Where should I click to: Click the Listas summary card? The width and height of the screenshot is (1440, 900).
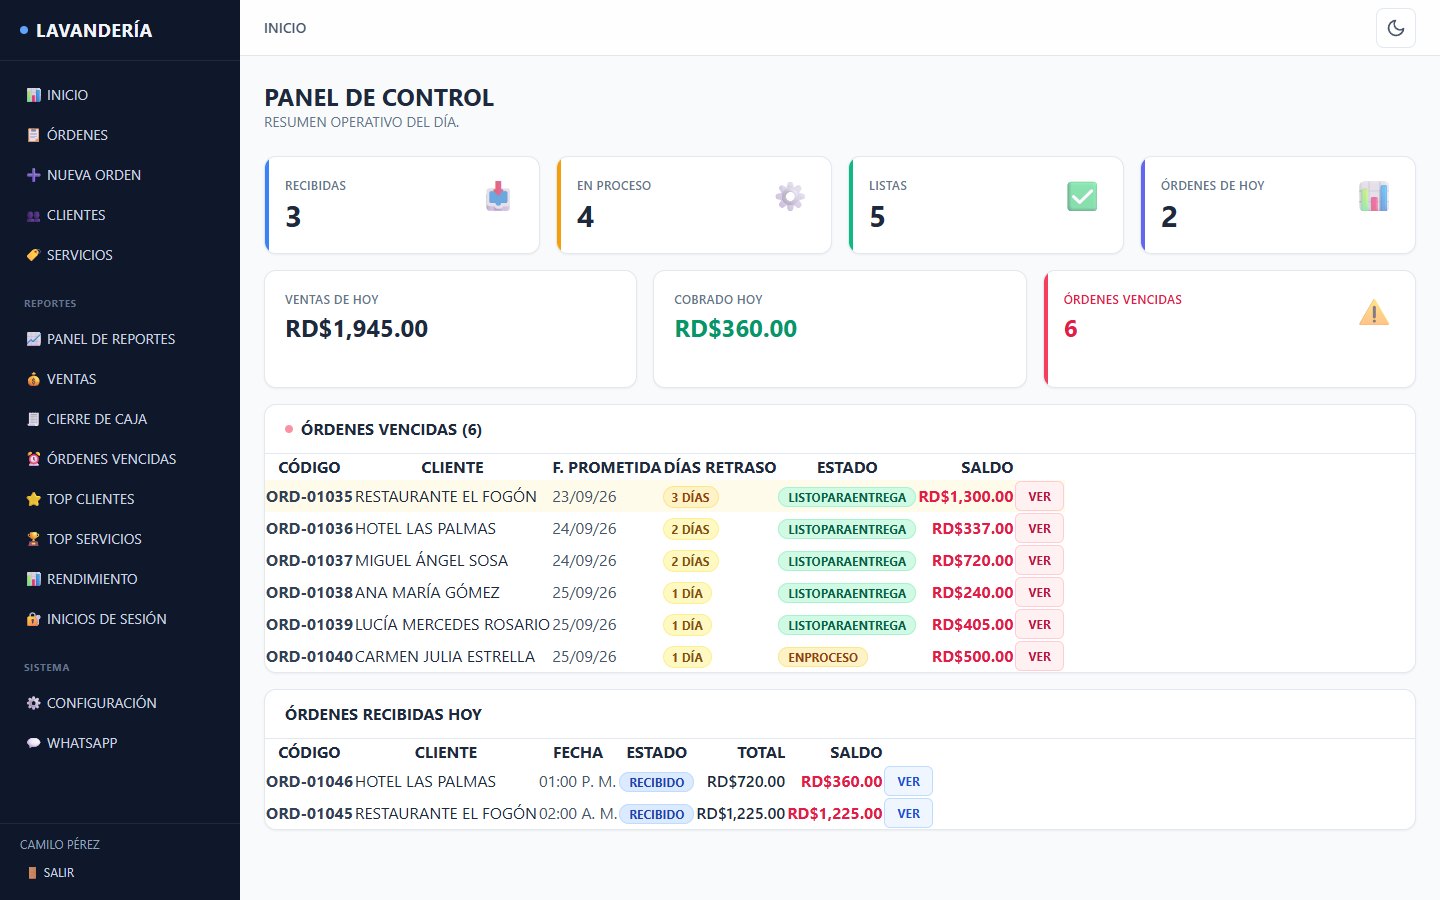click(x=986, y=205)
